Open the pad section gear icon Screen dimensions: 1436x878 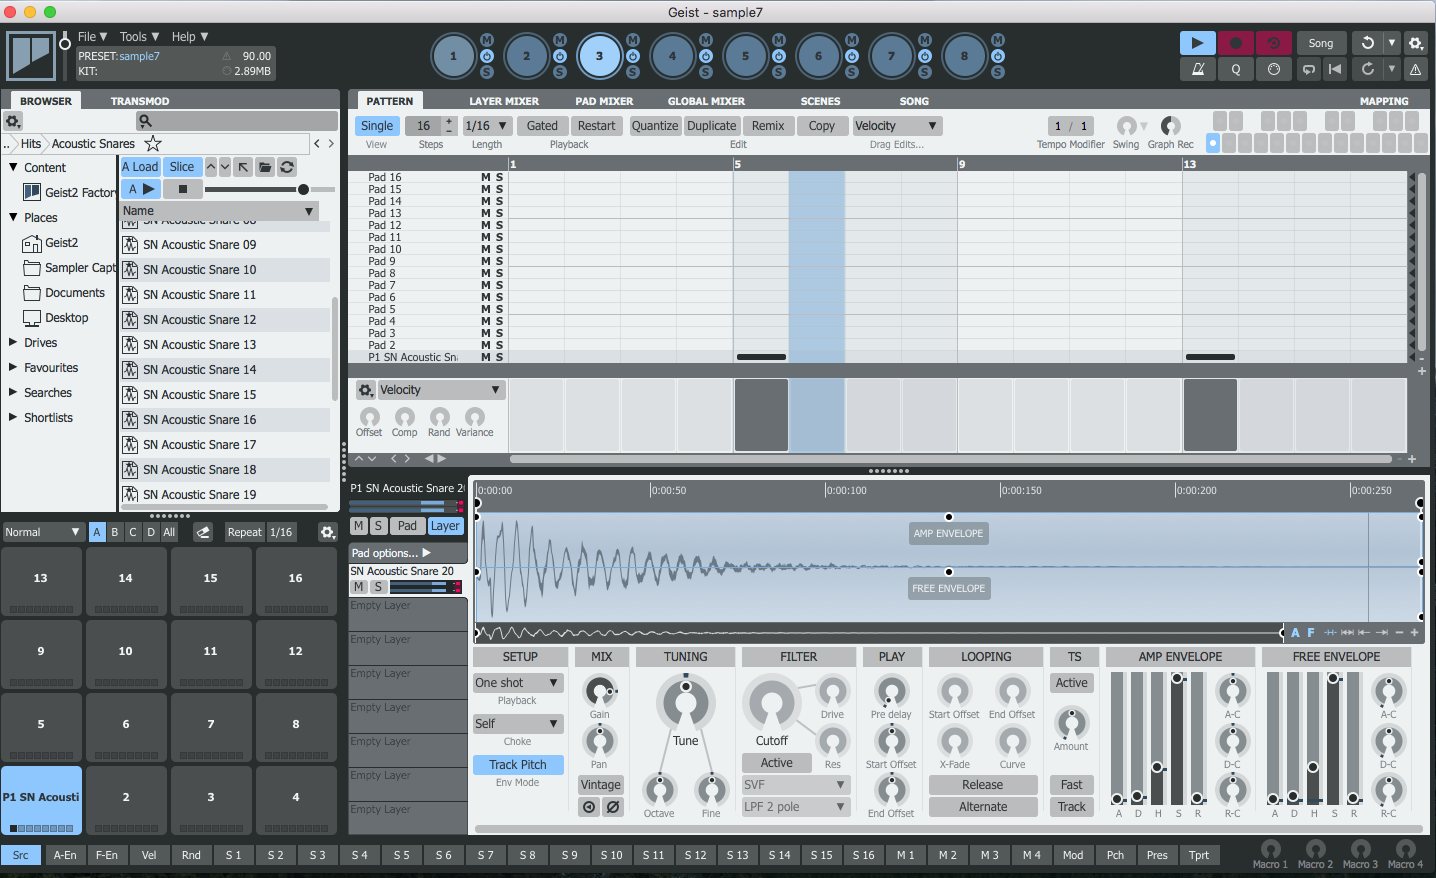pyautogui.click(x=327, y=532)
